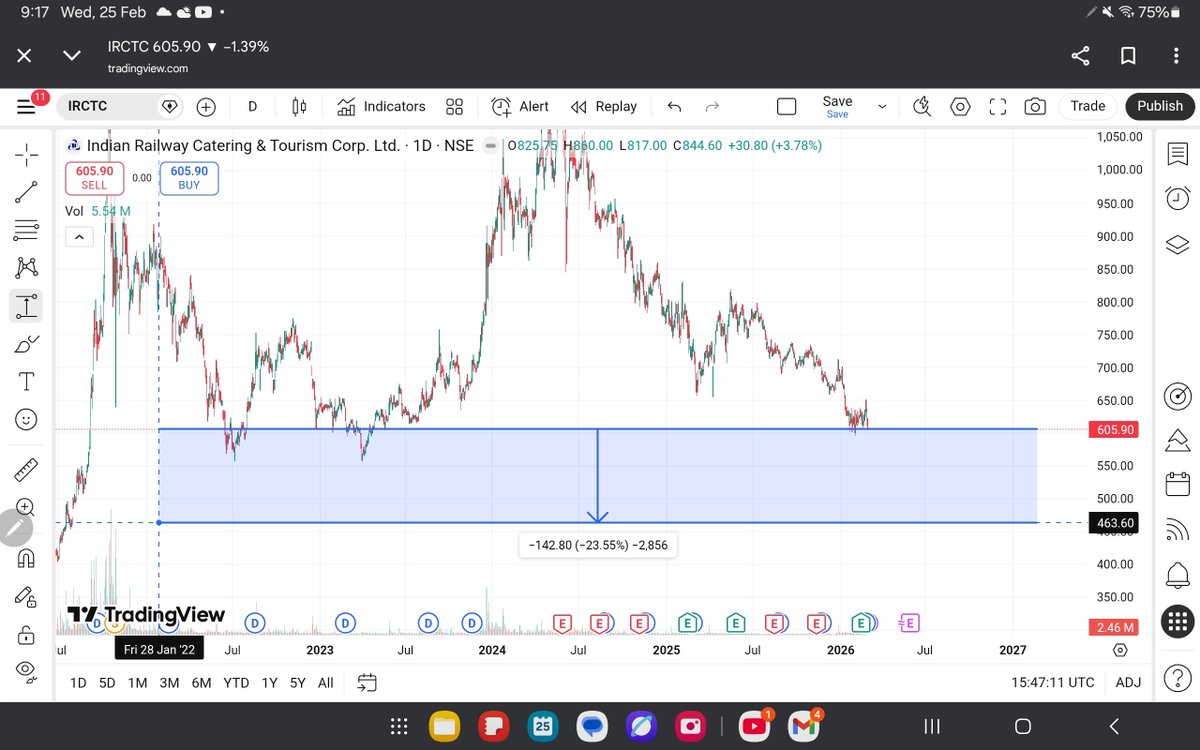Open the go to date calendar
This screenshot has width=1200, height=750.
click(367, 683)
